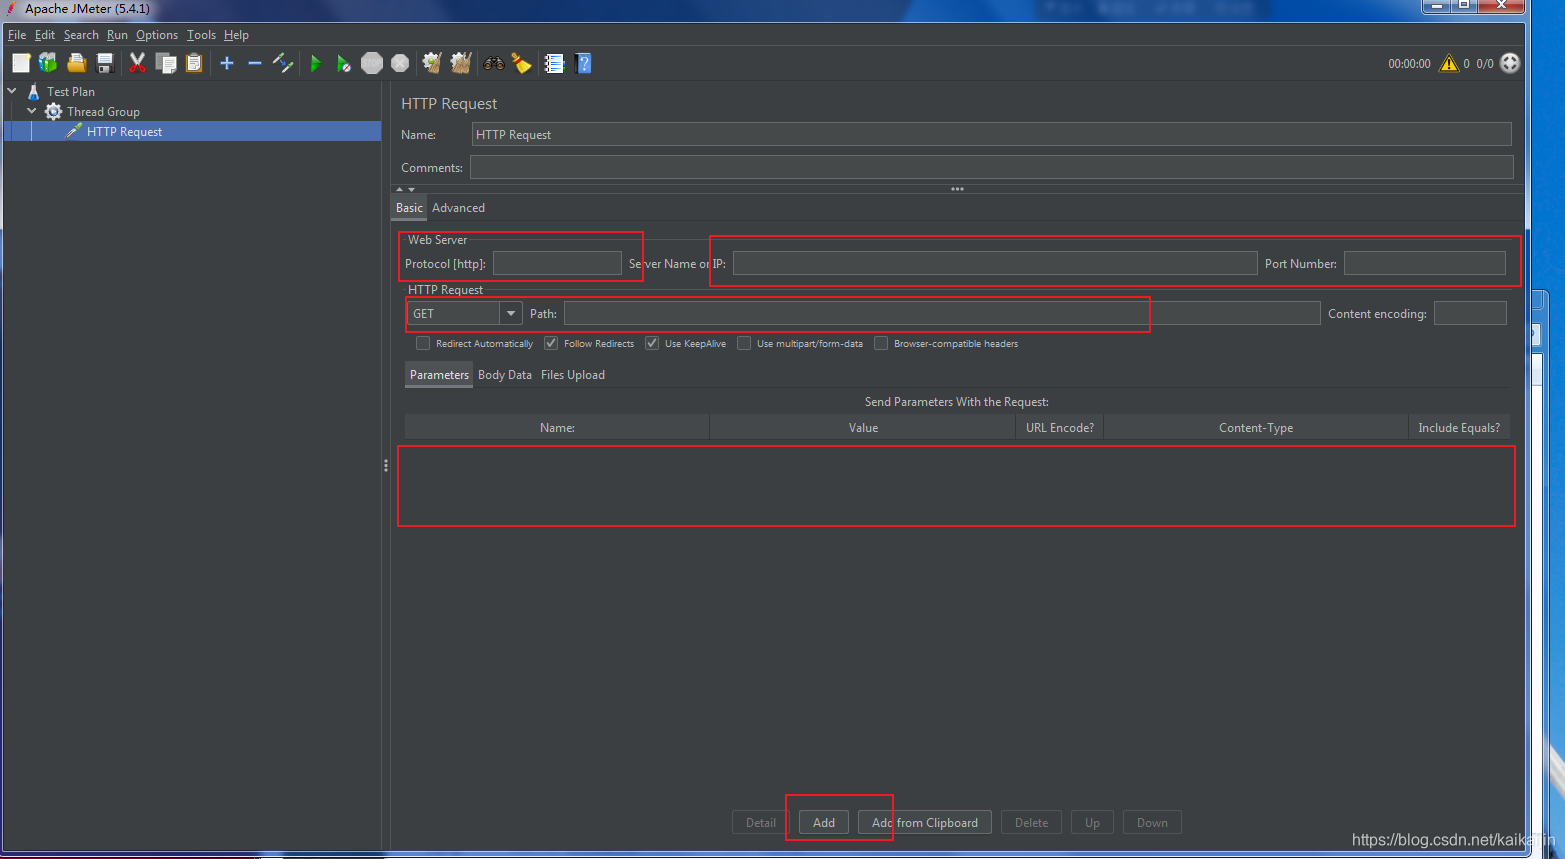This screenshot has height=859, width=1565.
Task: Click the Copy icon in toolbar
Action: [166, 63]
